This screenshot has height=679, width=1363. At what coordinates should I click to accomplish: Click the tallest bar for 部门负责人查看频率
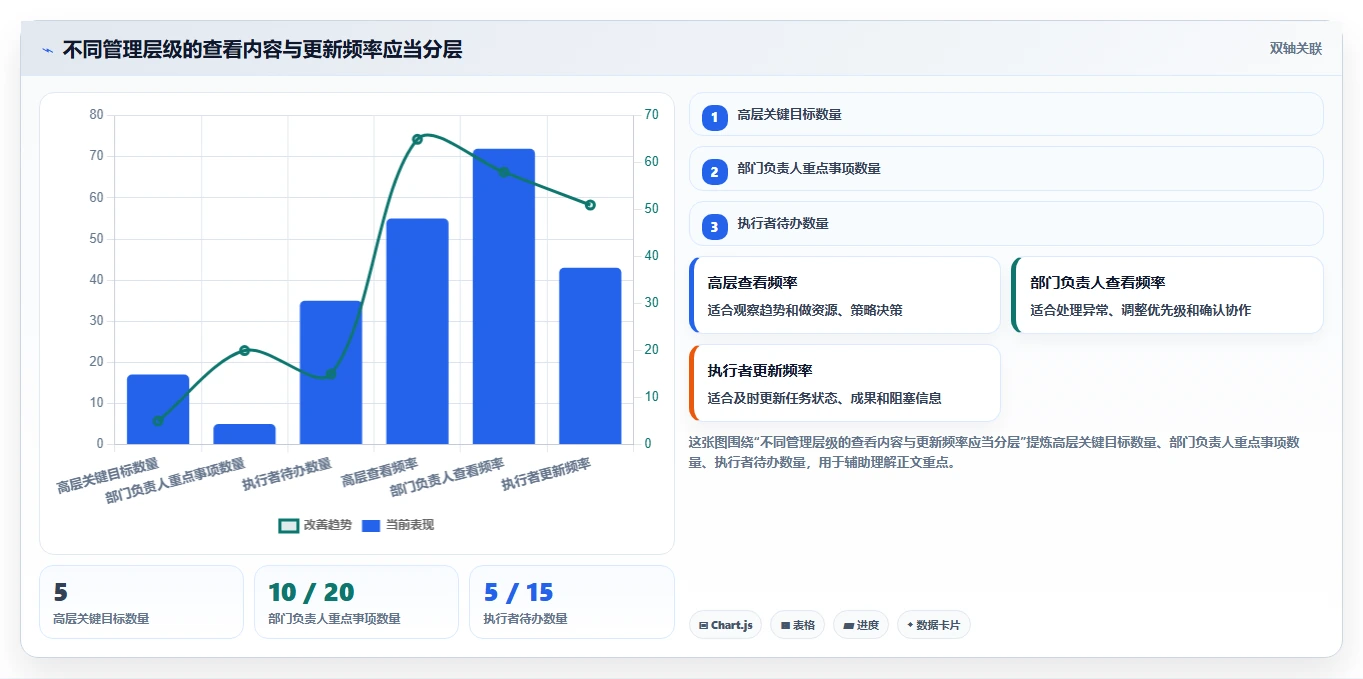(x=504, y=296)
